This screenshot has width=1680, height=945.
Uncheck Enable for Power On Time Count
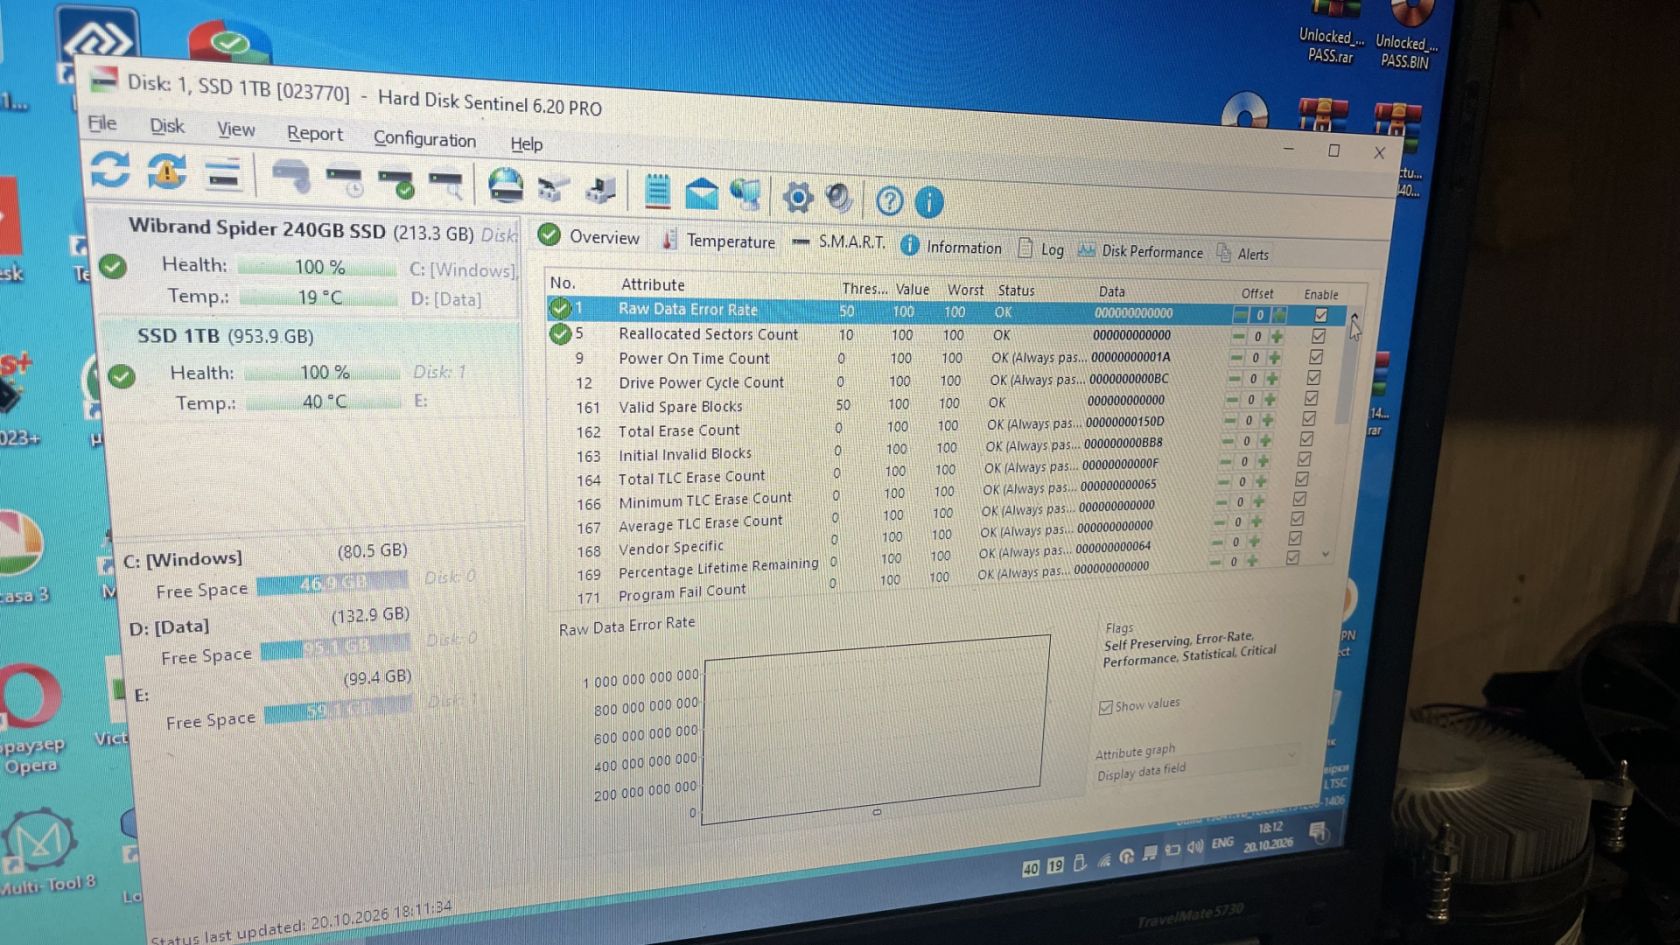coord(1316,357)
